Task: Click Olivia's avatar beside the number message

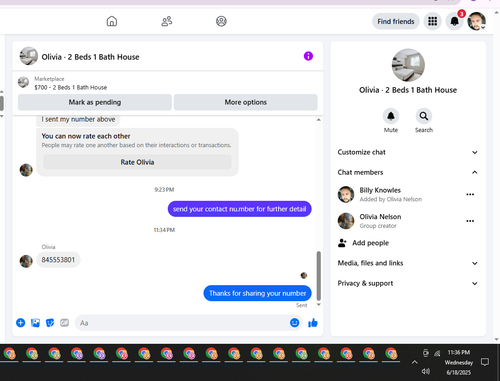Action: click(x=26, y=261)
